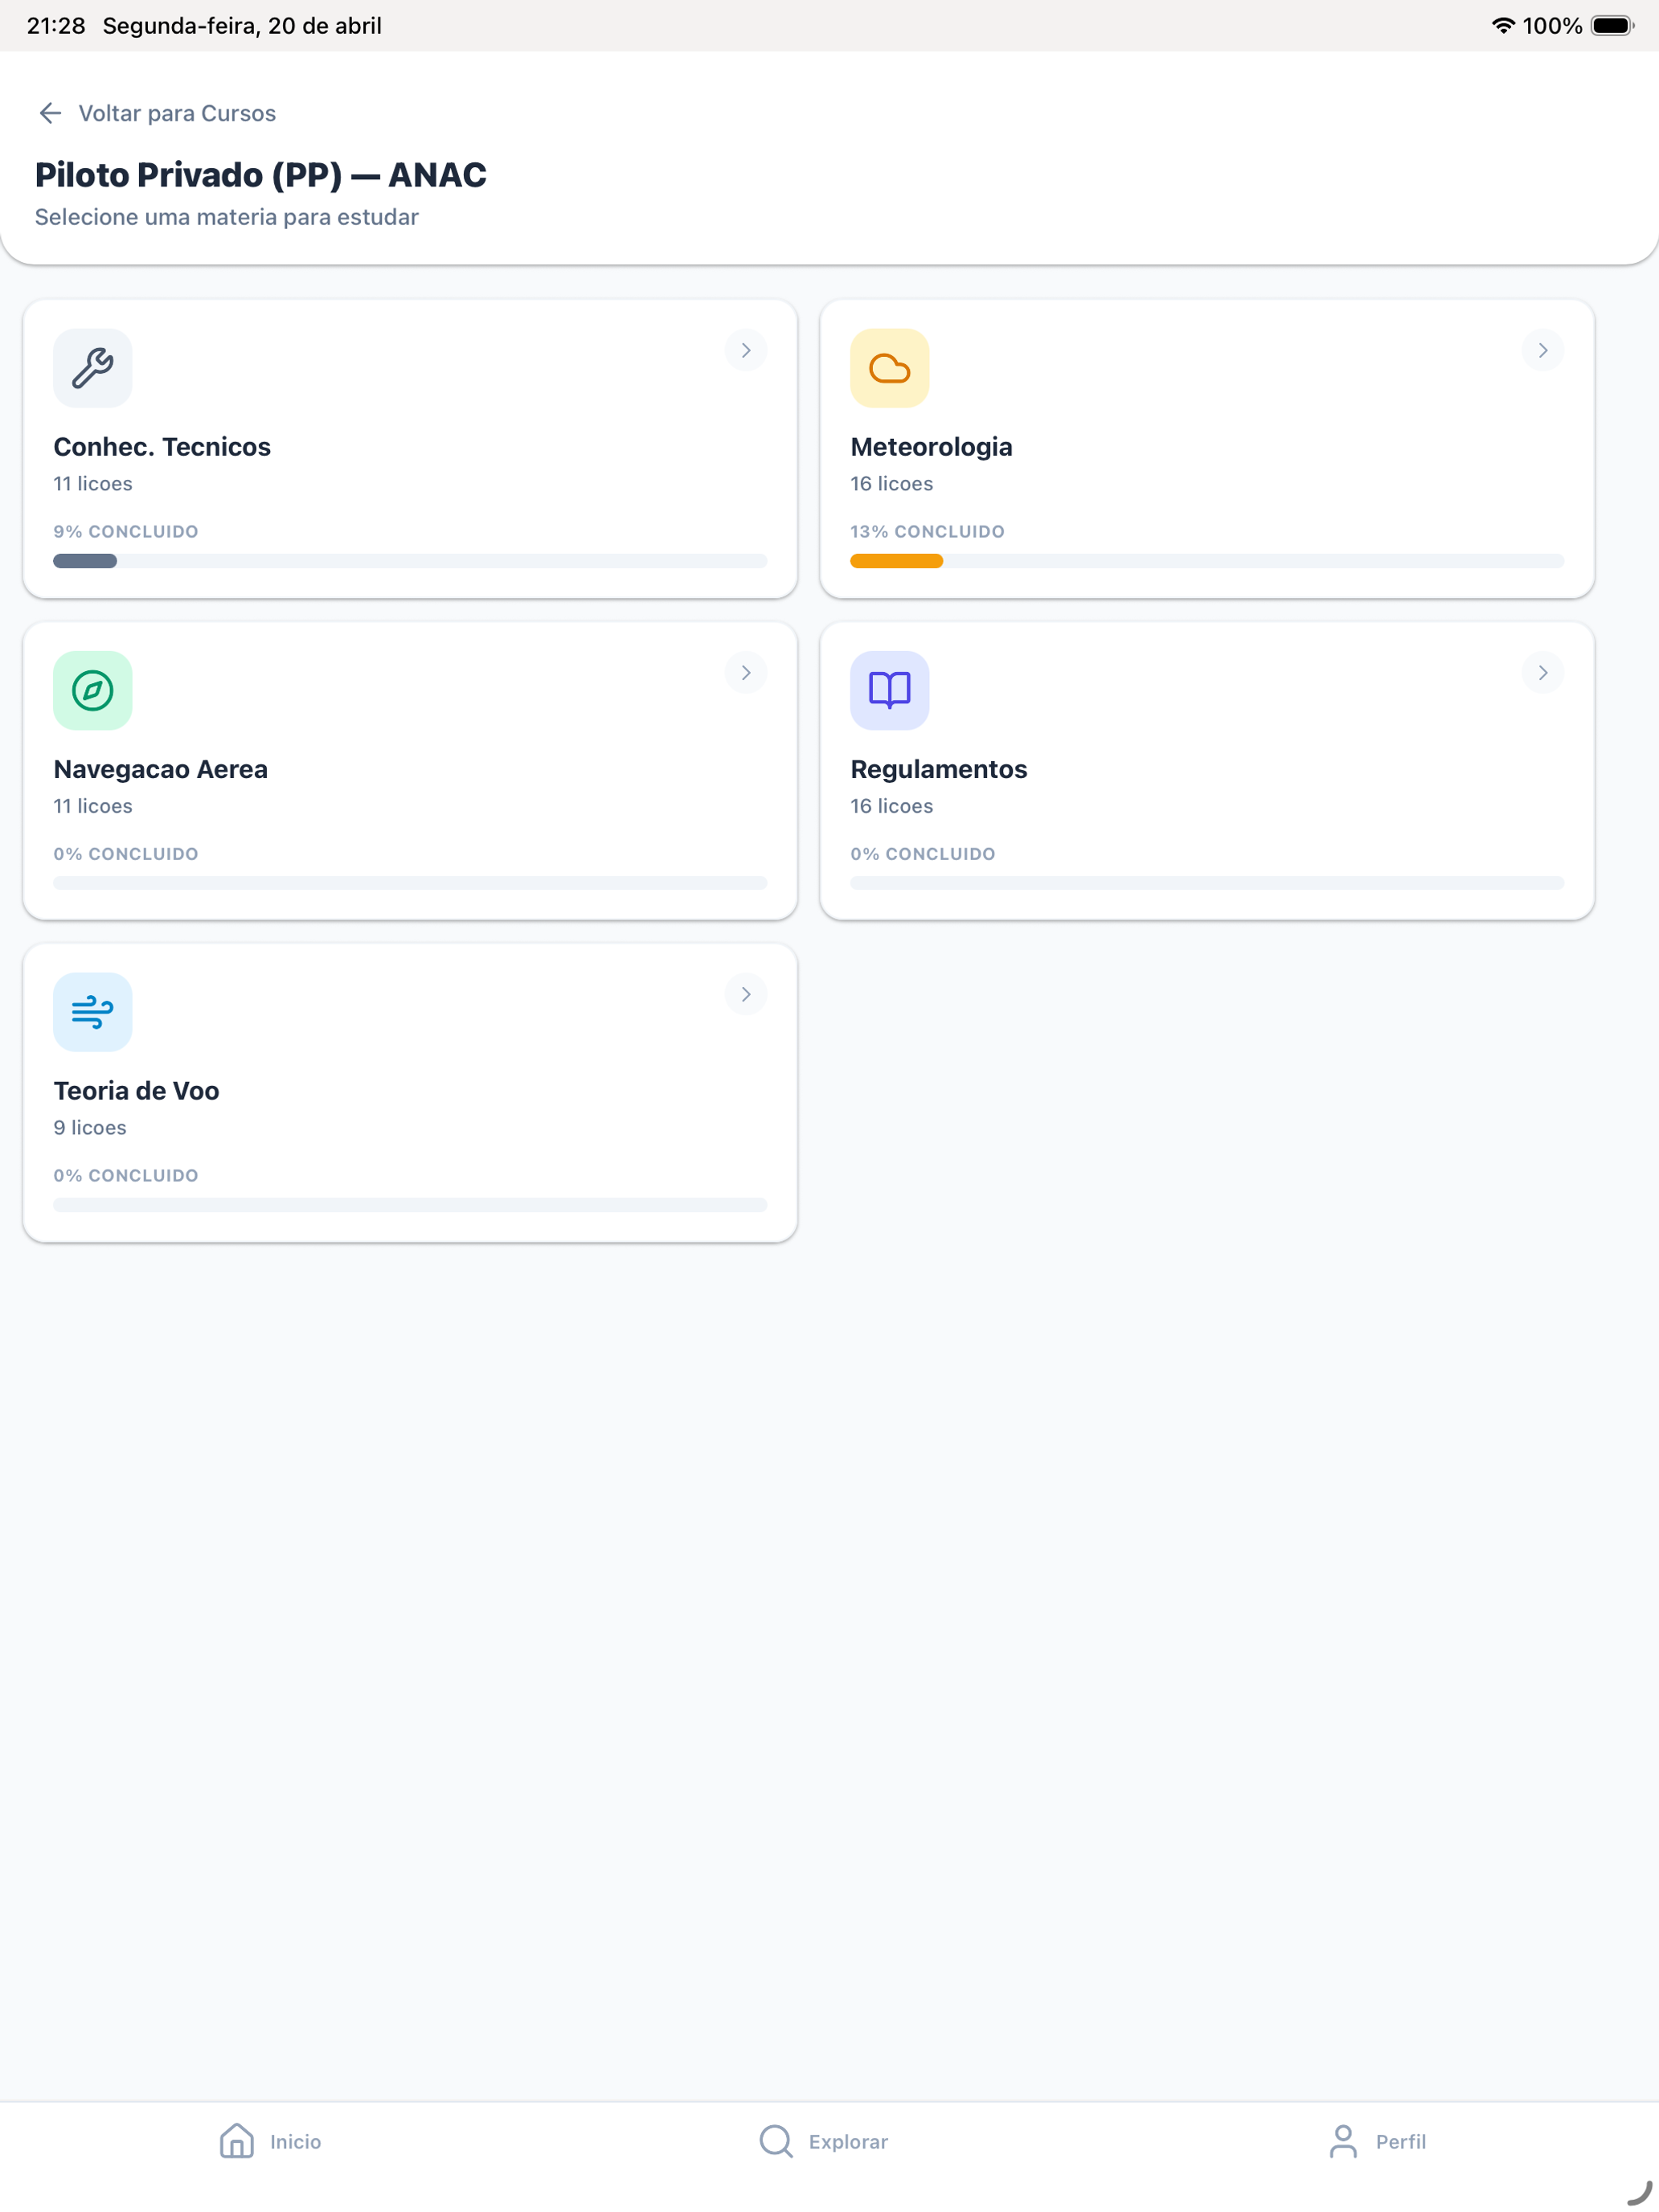The height and width of the screenshot is (2212, 1659).
Task: Tap the wind icon for Teoria de Voo
Action: tap(92, 1012)
